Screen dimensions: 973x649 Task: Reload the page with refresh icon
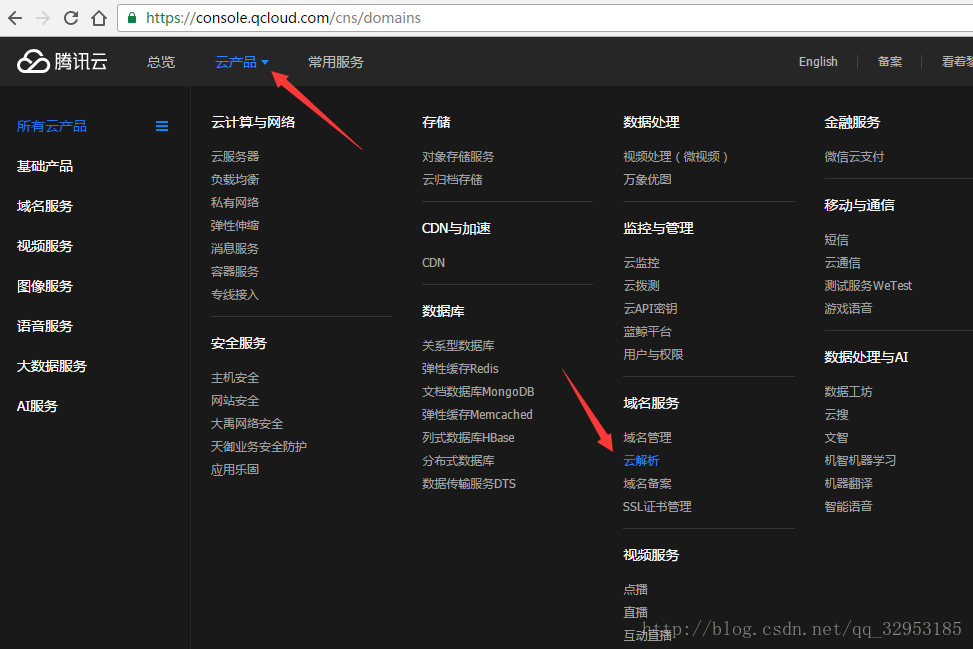tap(71, 18)
